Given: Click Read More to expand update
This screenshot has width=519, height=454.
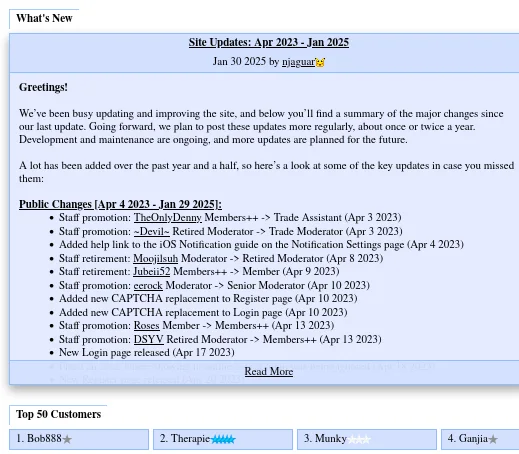Looking at the screenshot, I should click(x=269, y=371).
